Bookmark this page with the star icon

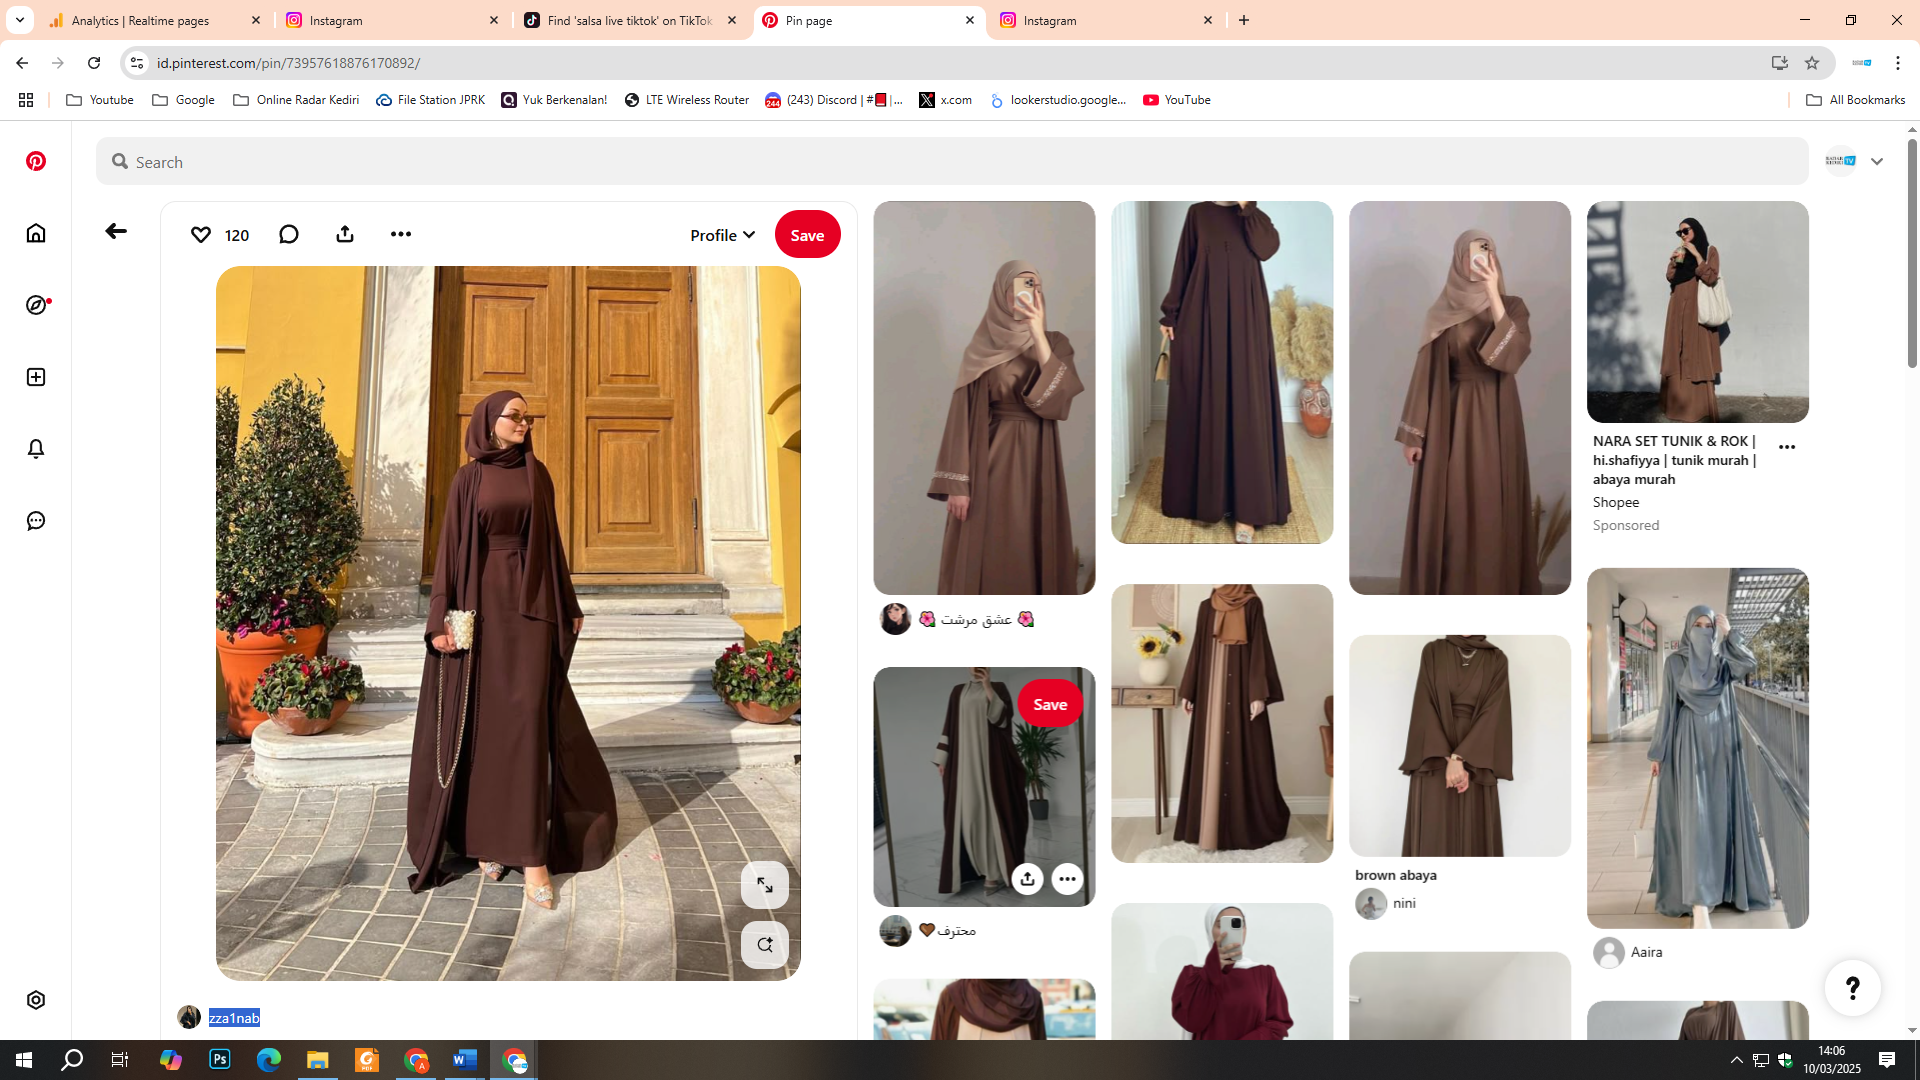[1812, 63]
